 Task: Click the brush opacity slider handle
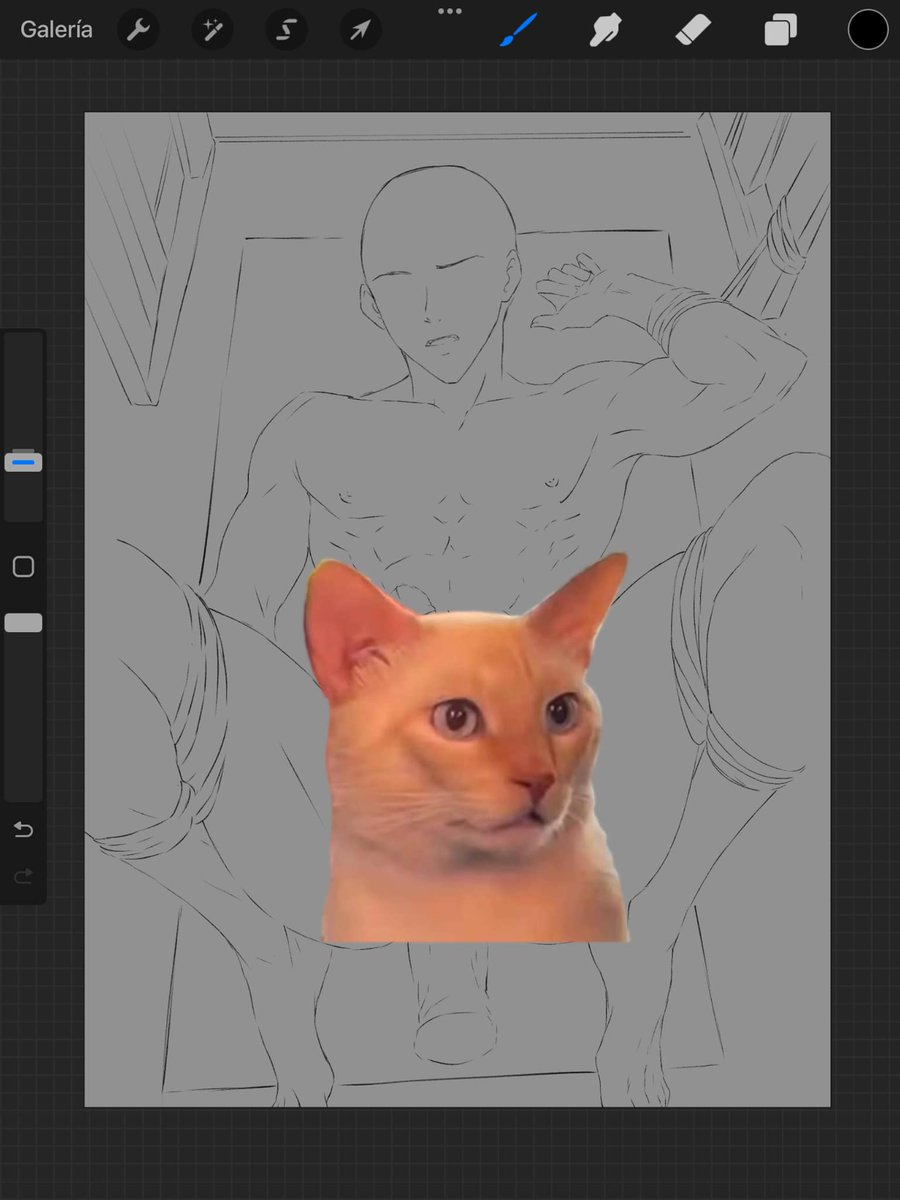pos(23,623)
